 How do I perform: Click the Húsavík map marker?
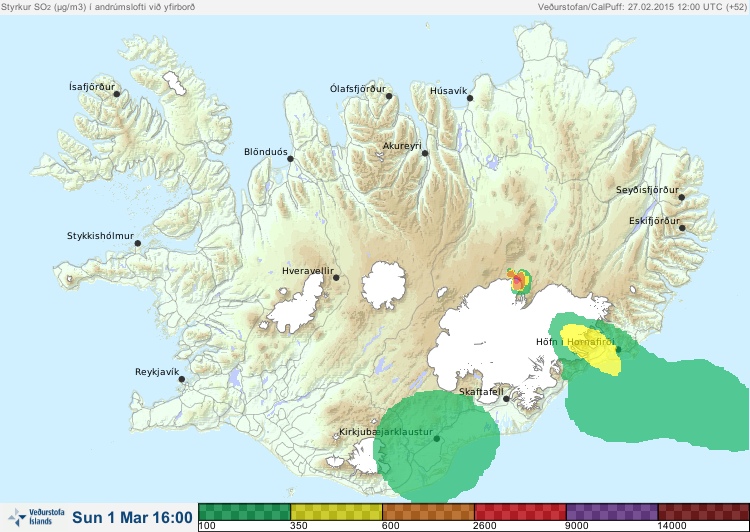click(x=470, y=98)
